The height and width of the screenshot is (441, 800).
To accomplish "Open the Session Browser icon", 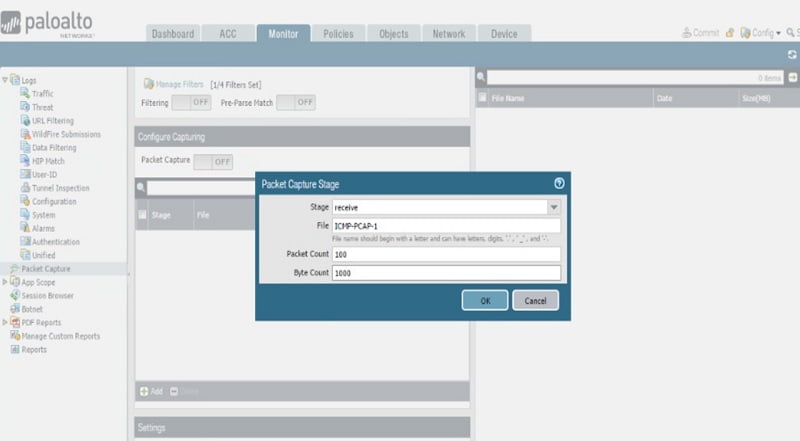I will (x=15, y=295).
